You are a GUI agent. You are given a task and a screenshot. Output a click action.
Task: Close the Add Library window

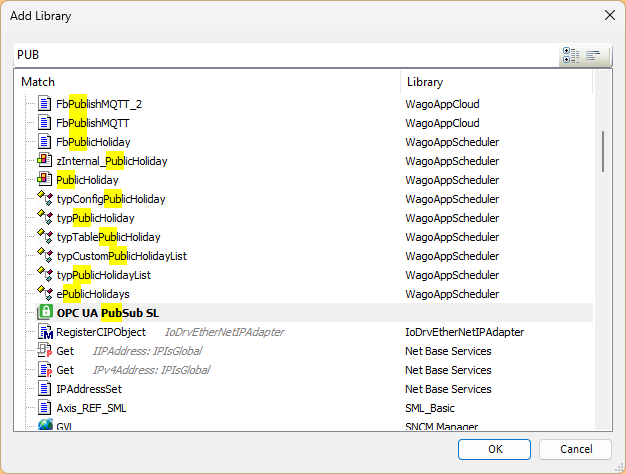click(x=610, y=16)
